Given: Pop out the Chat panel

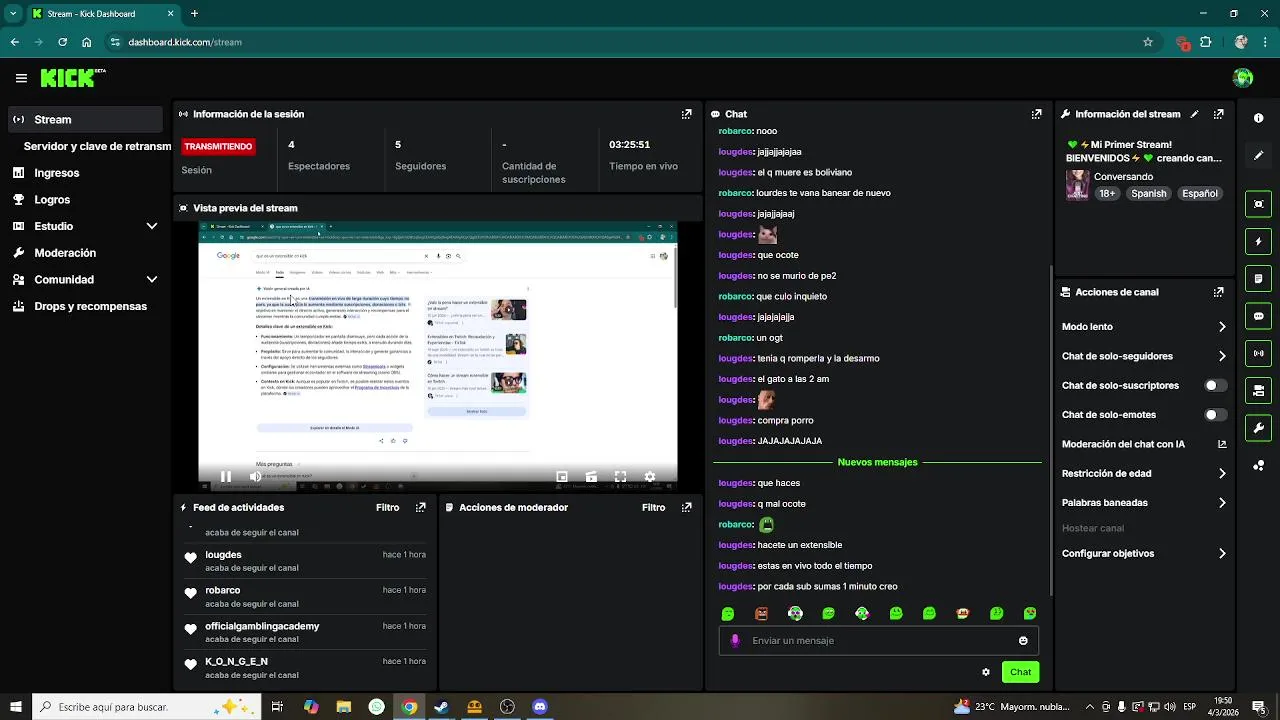Looking at the screenshot, I should 1036,114.
